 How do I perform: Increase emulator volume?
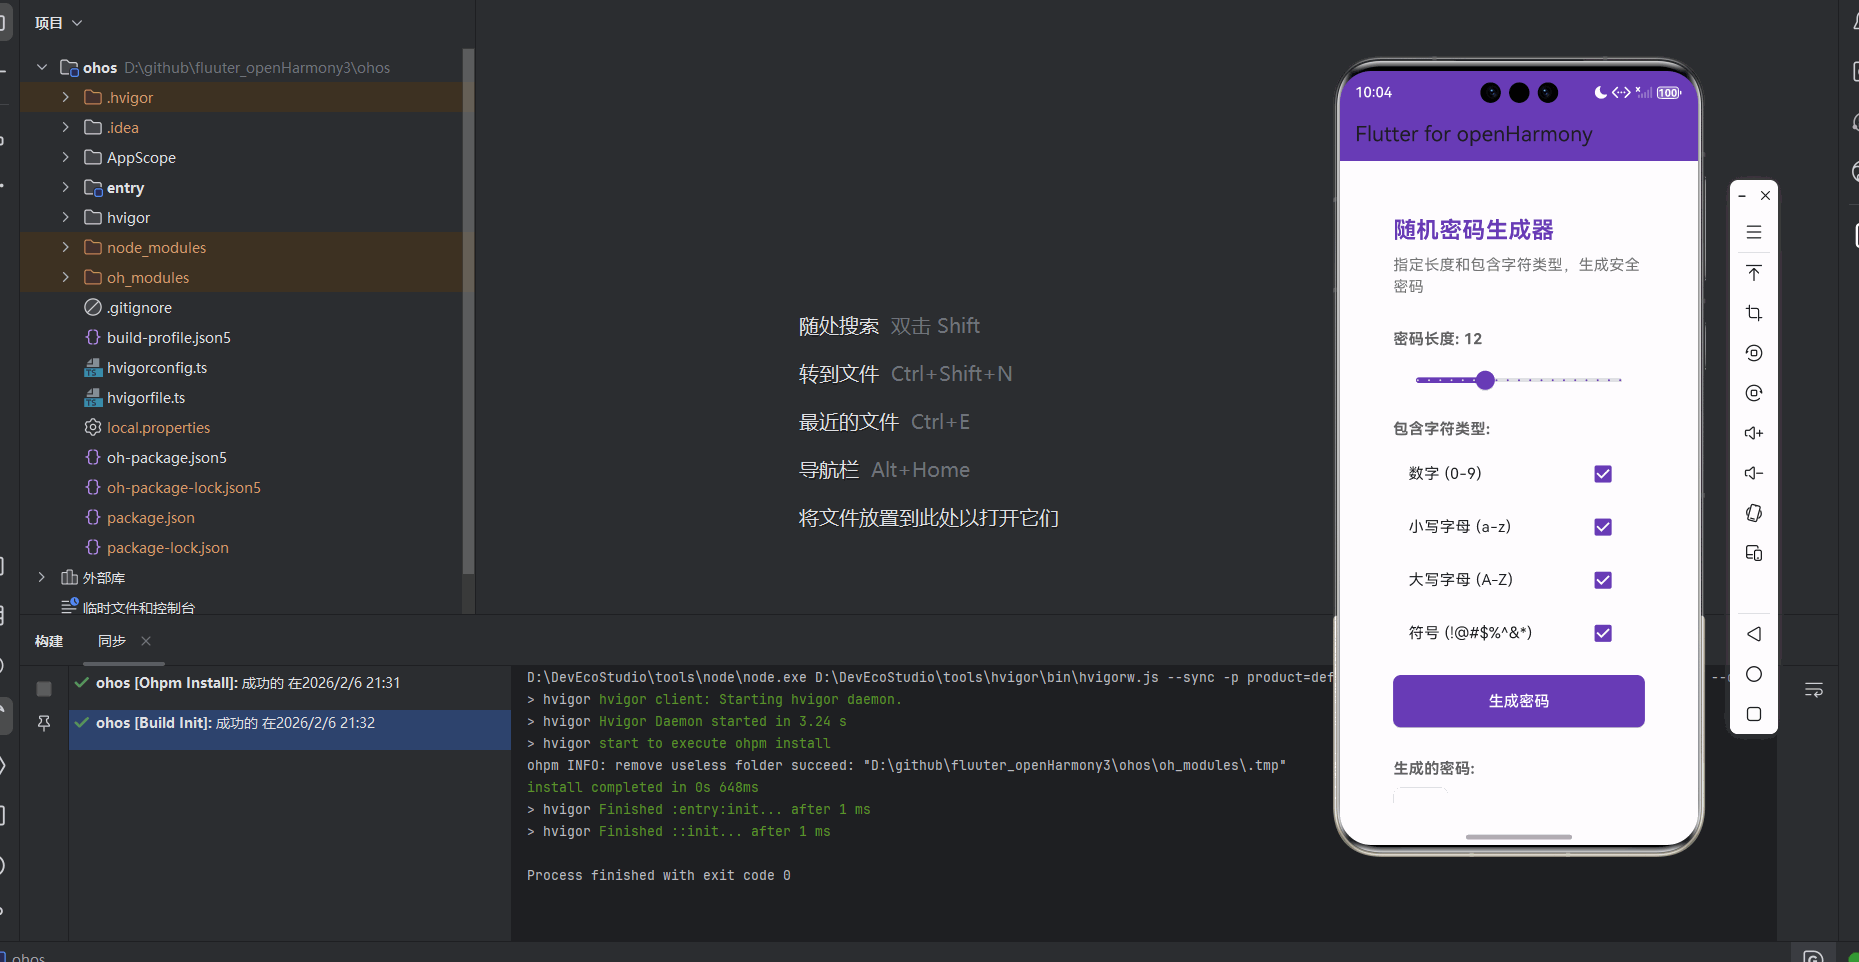pos(1753,433)
